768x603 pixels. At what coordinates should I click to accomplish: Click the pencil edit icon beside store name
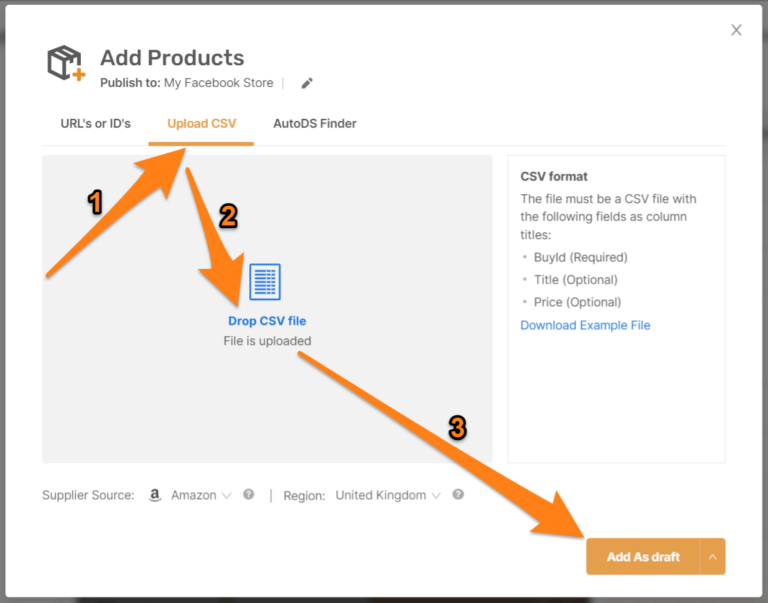pyautogui.click(x=307, y=83)
